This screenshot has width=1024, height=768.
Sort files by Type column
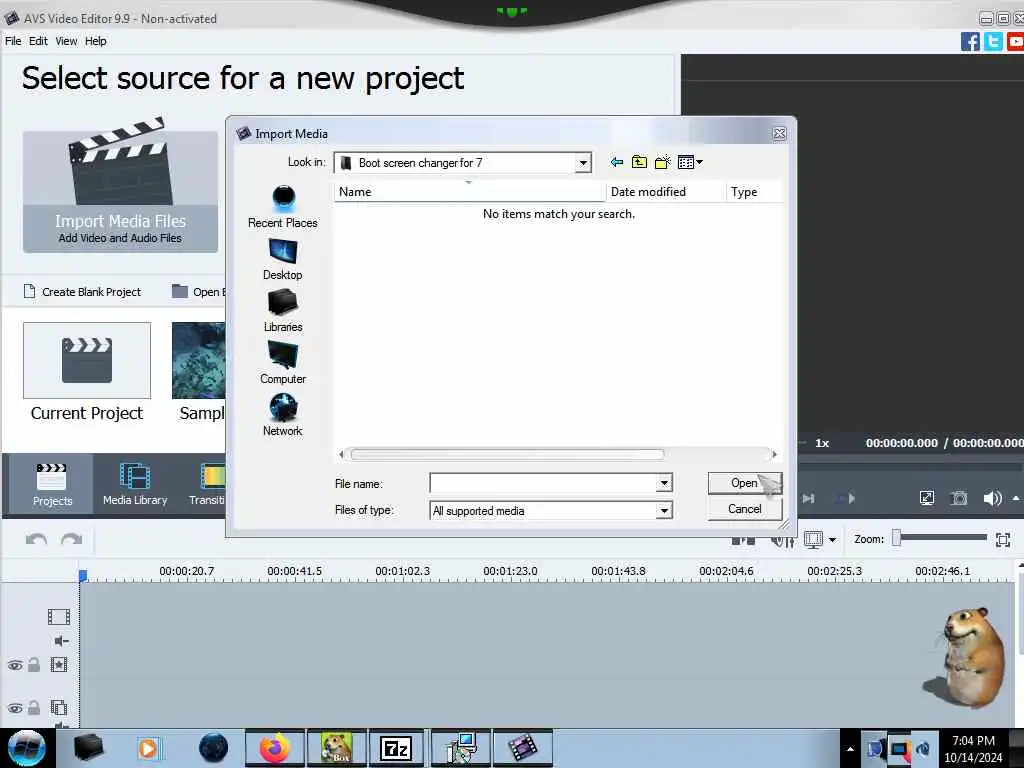754,192
